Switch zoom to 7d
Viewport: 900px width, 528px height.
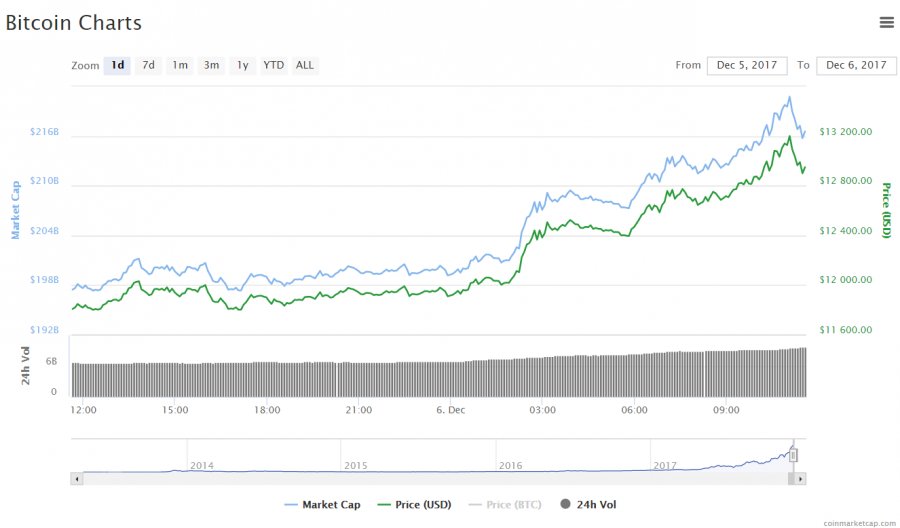[148, 65]
